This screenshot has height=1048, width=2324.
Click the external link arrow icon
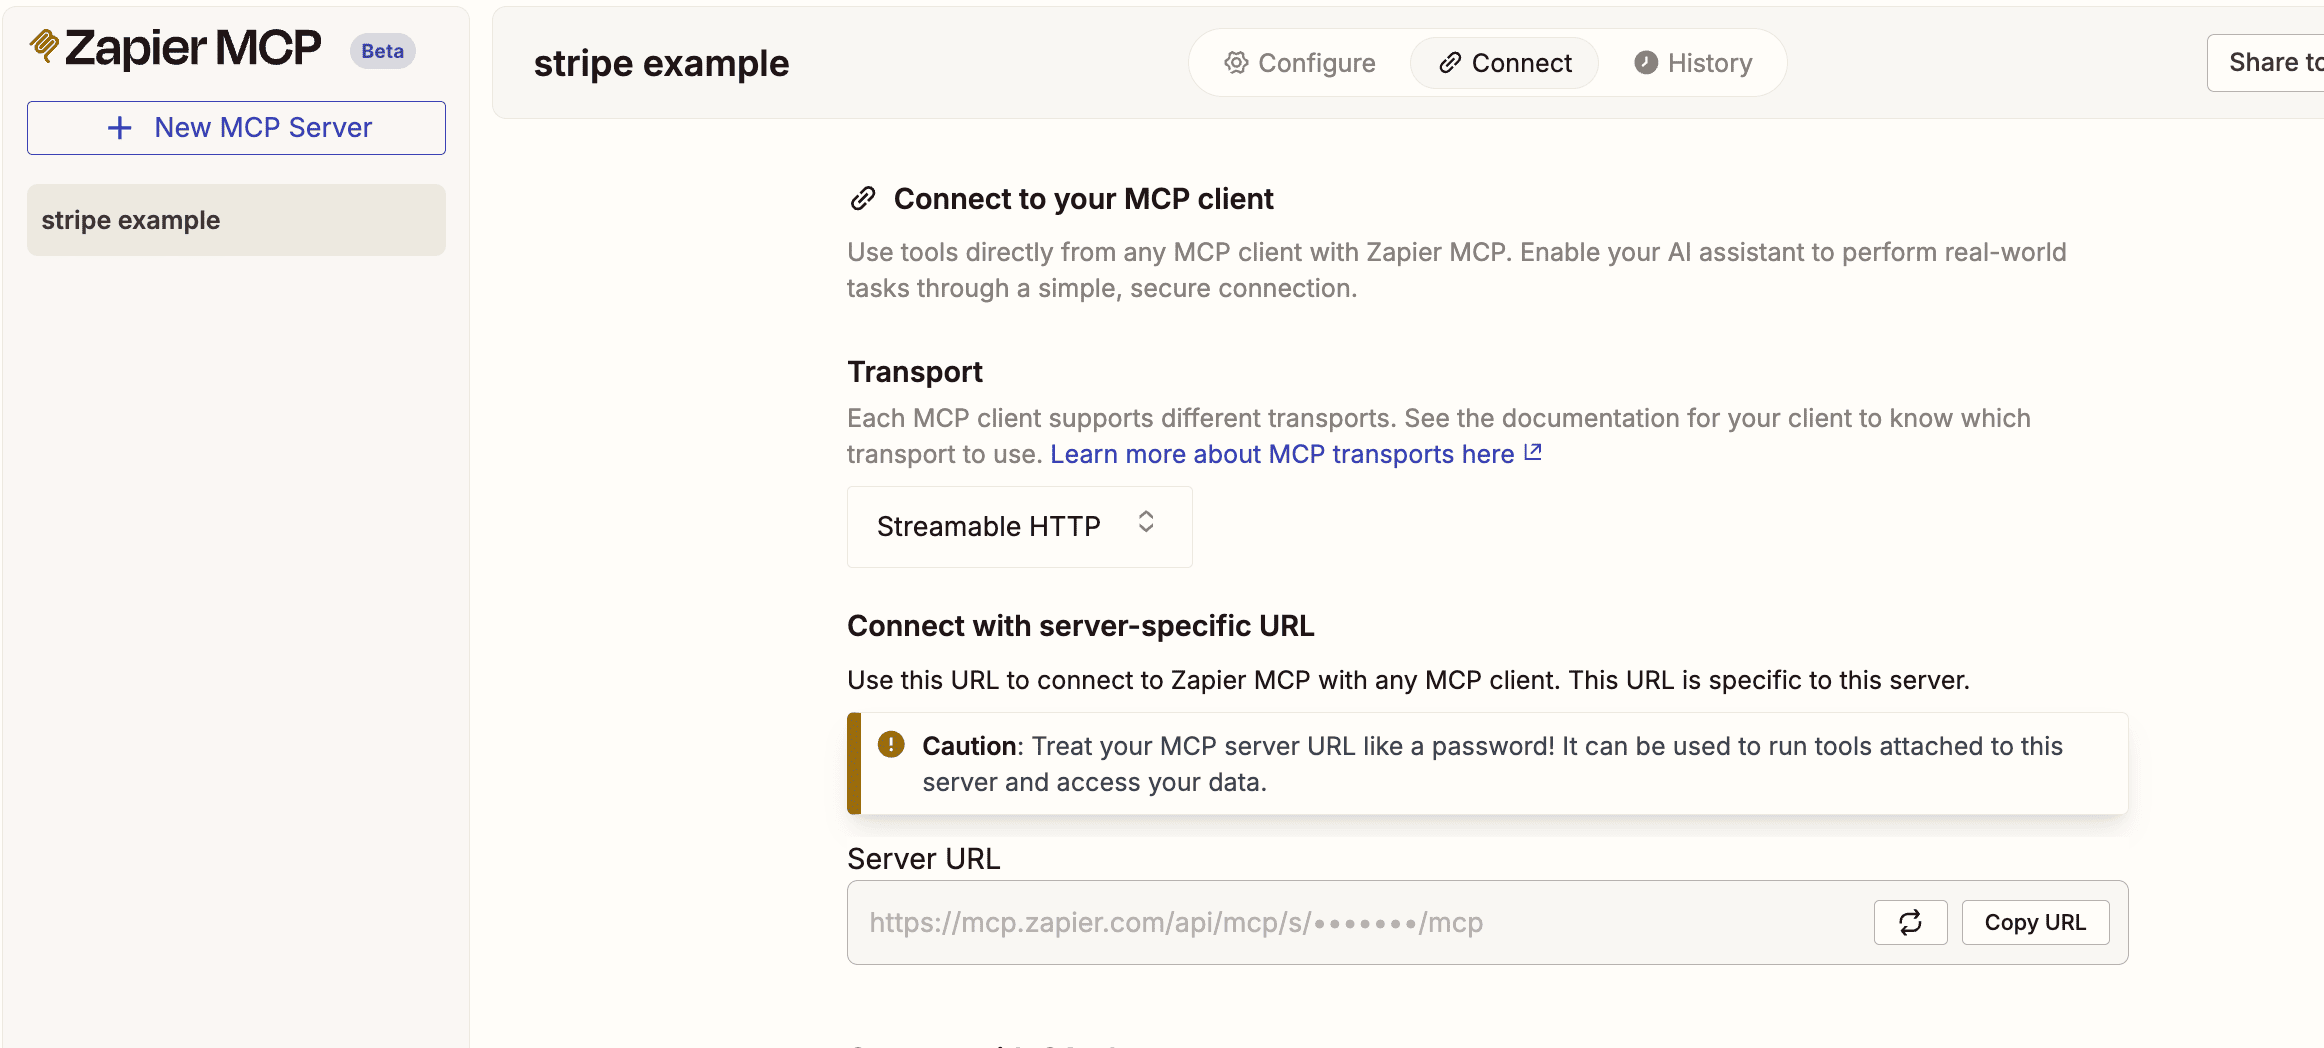pyautogui.click(x=1532, y=453)
